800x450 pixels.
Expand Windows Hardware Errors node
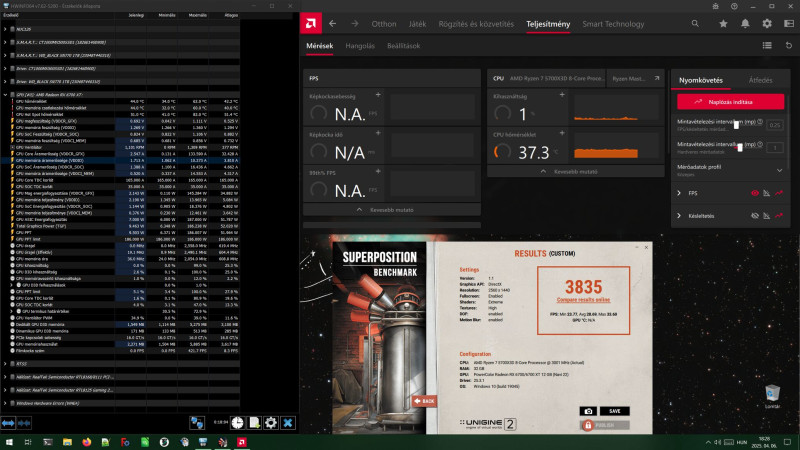coord(5,403)
